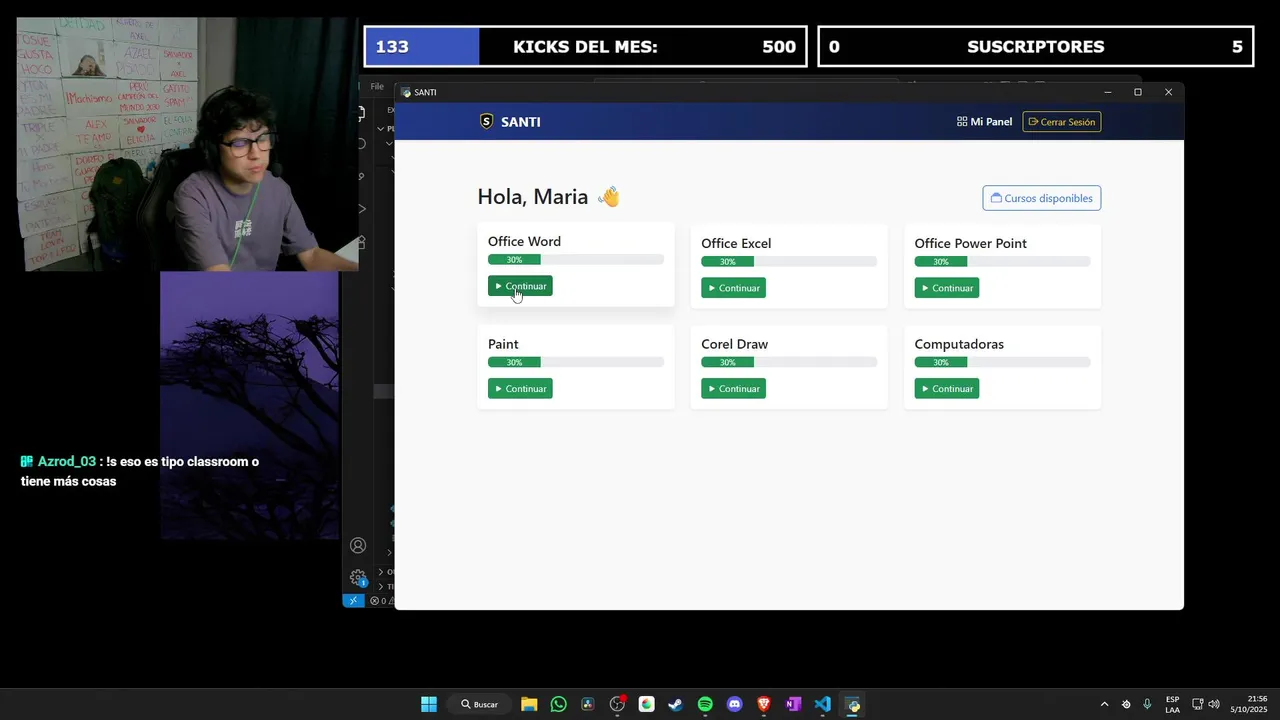The width and height of the screenshot is (1280, 720).
Task: Open VS Code Manage gear icon
Action: coord(358,578)
